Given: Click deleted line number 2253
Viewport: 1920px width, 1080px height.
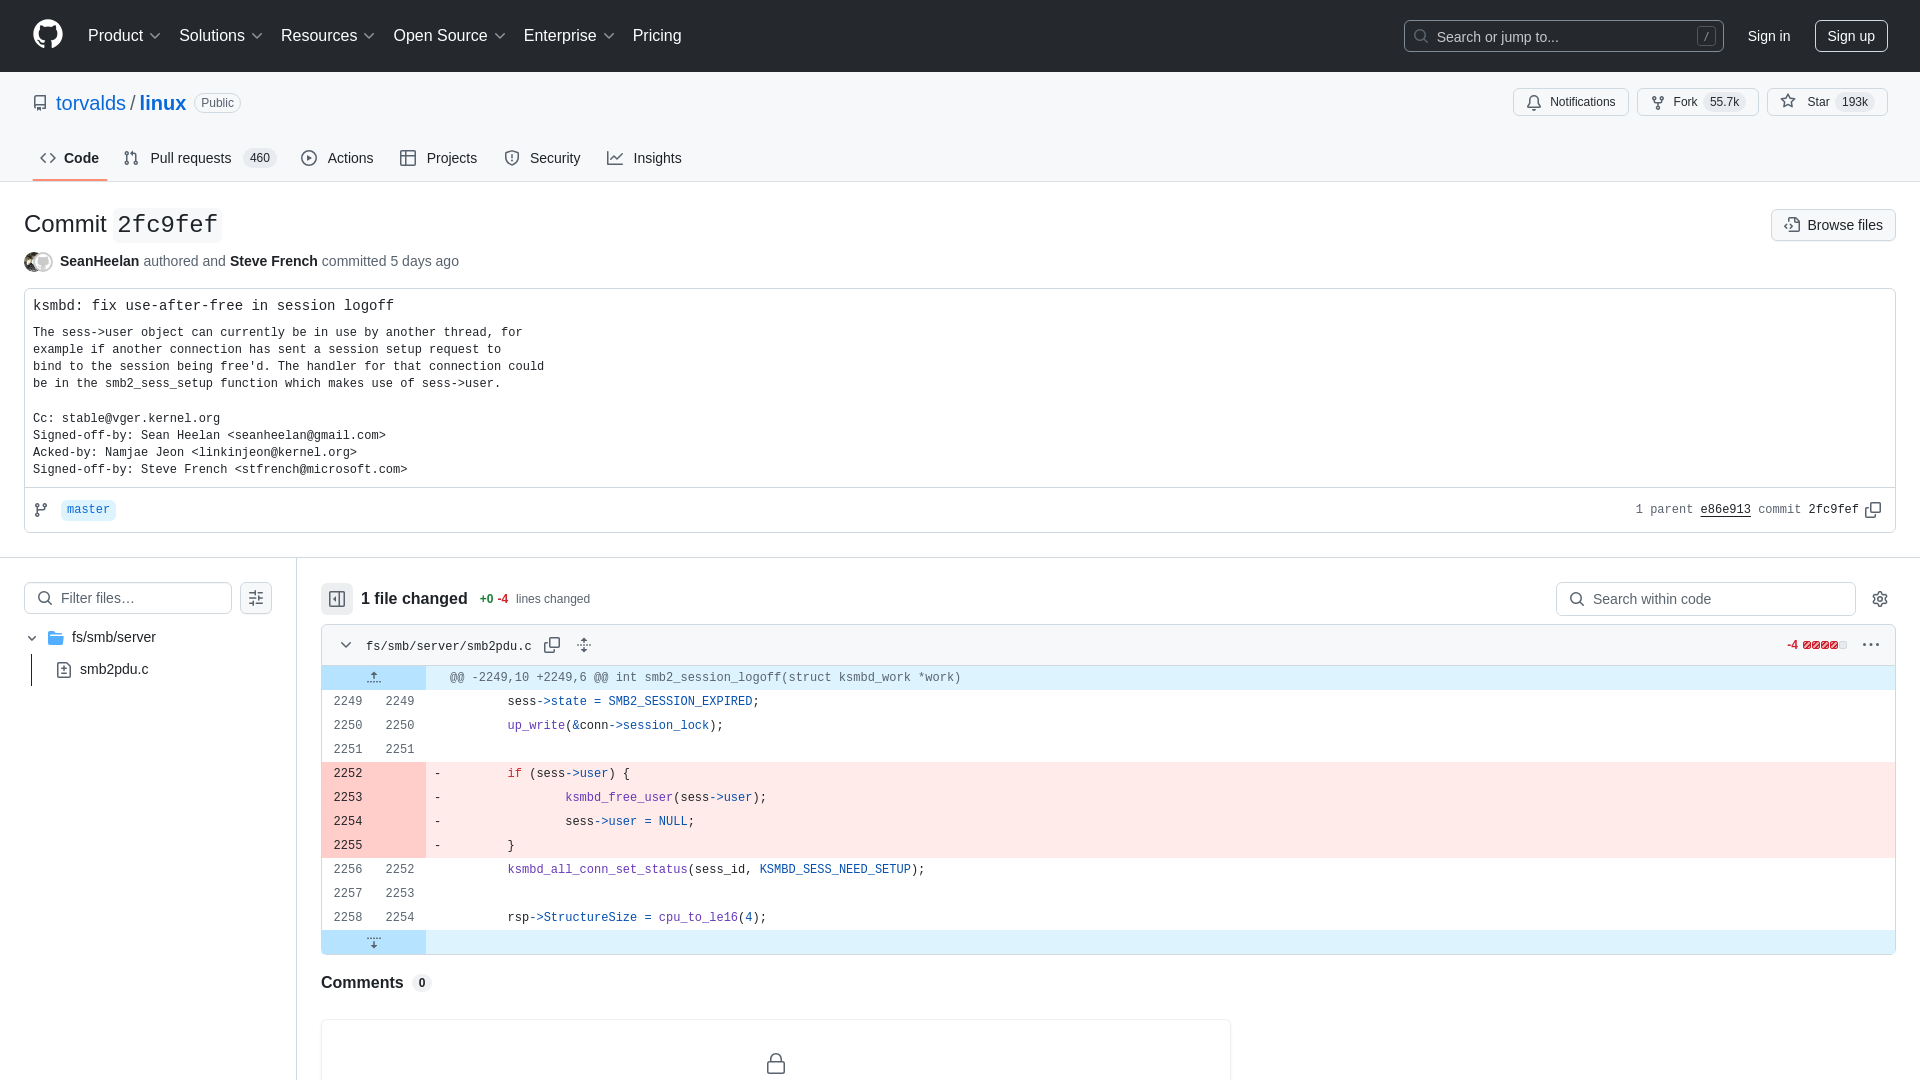Looking at the screenshot, I should [x=348, y=798].
